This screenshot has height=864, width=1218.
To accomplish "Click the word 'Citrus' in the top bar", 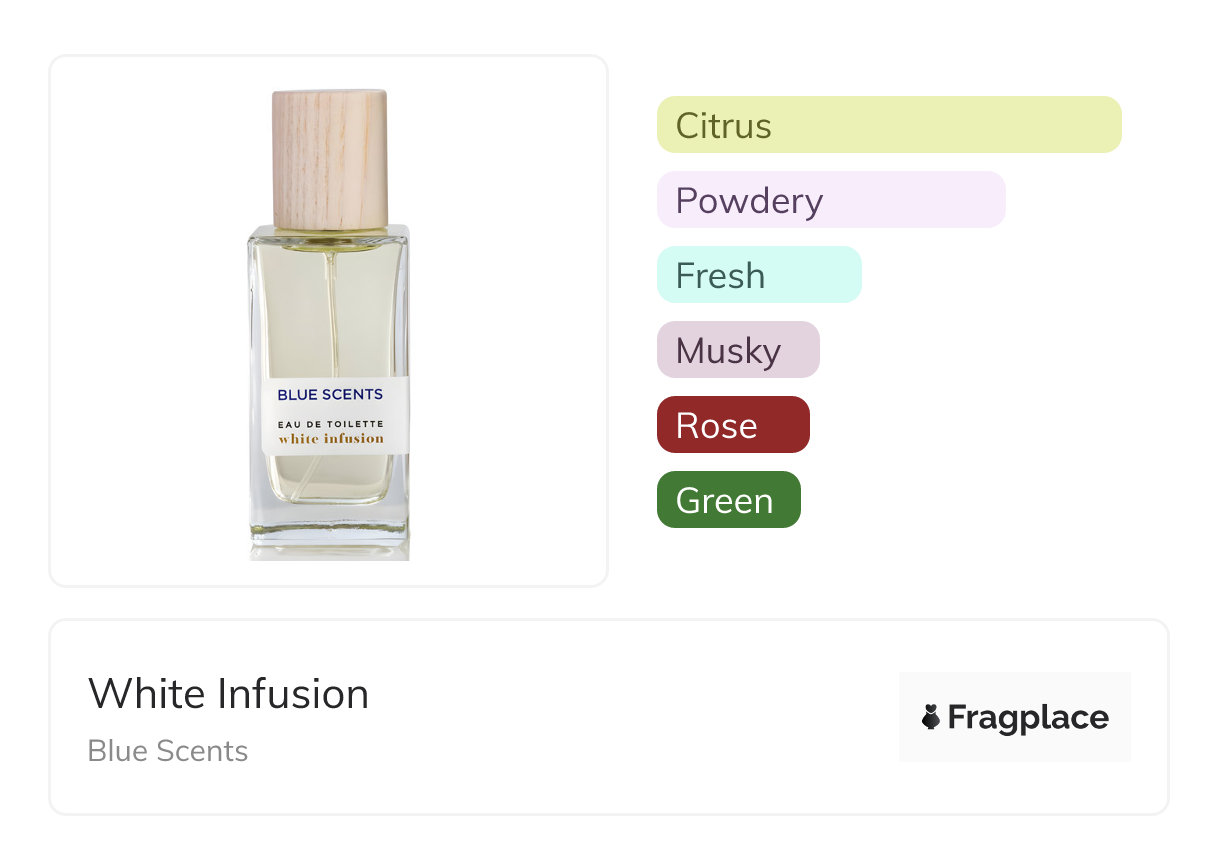I will (x=723, y=126).
